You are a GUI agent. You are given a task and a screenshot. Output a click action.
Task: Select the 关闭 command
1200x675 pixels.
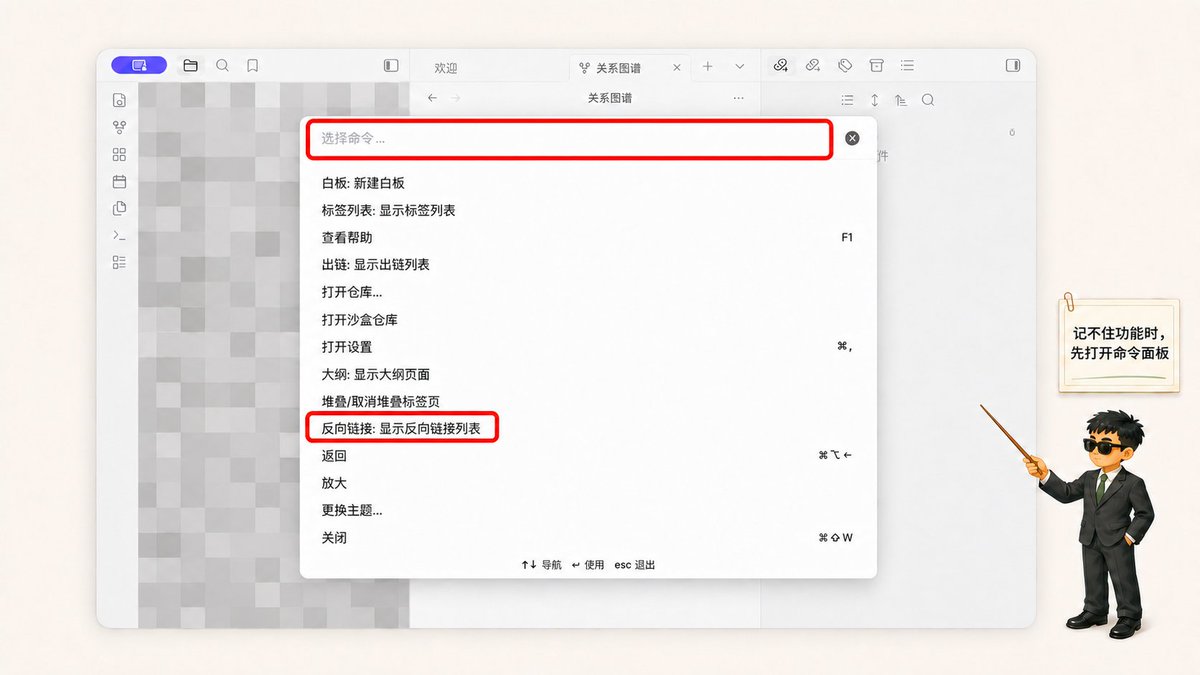tap(588, 538)
